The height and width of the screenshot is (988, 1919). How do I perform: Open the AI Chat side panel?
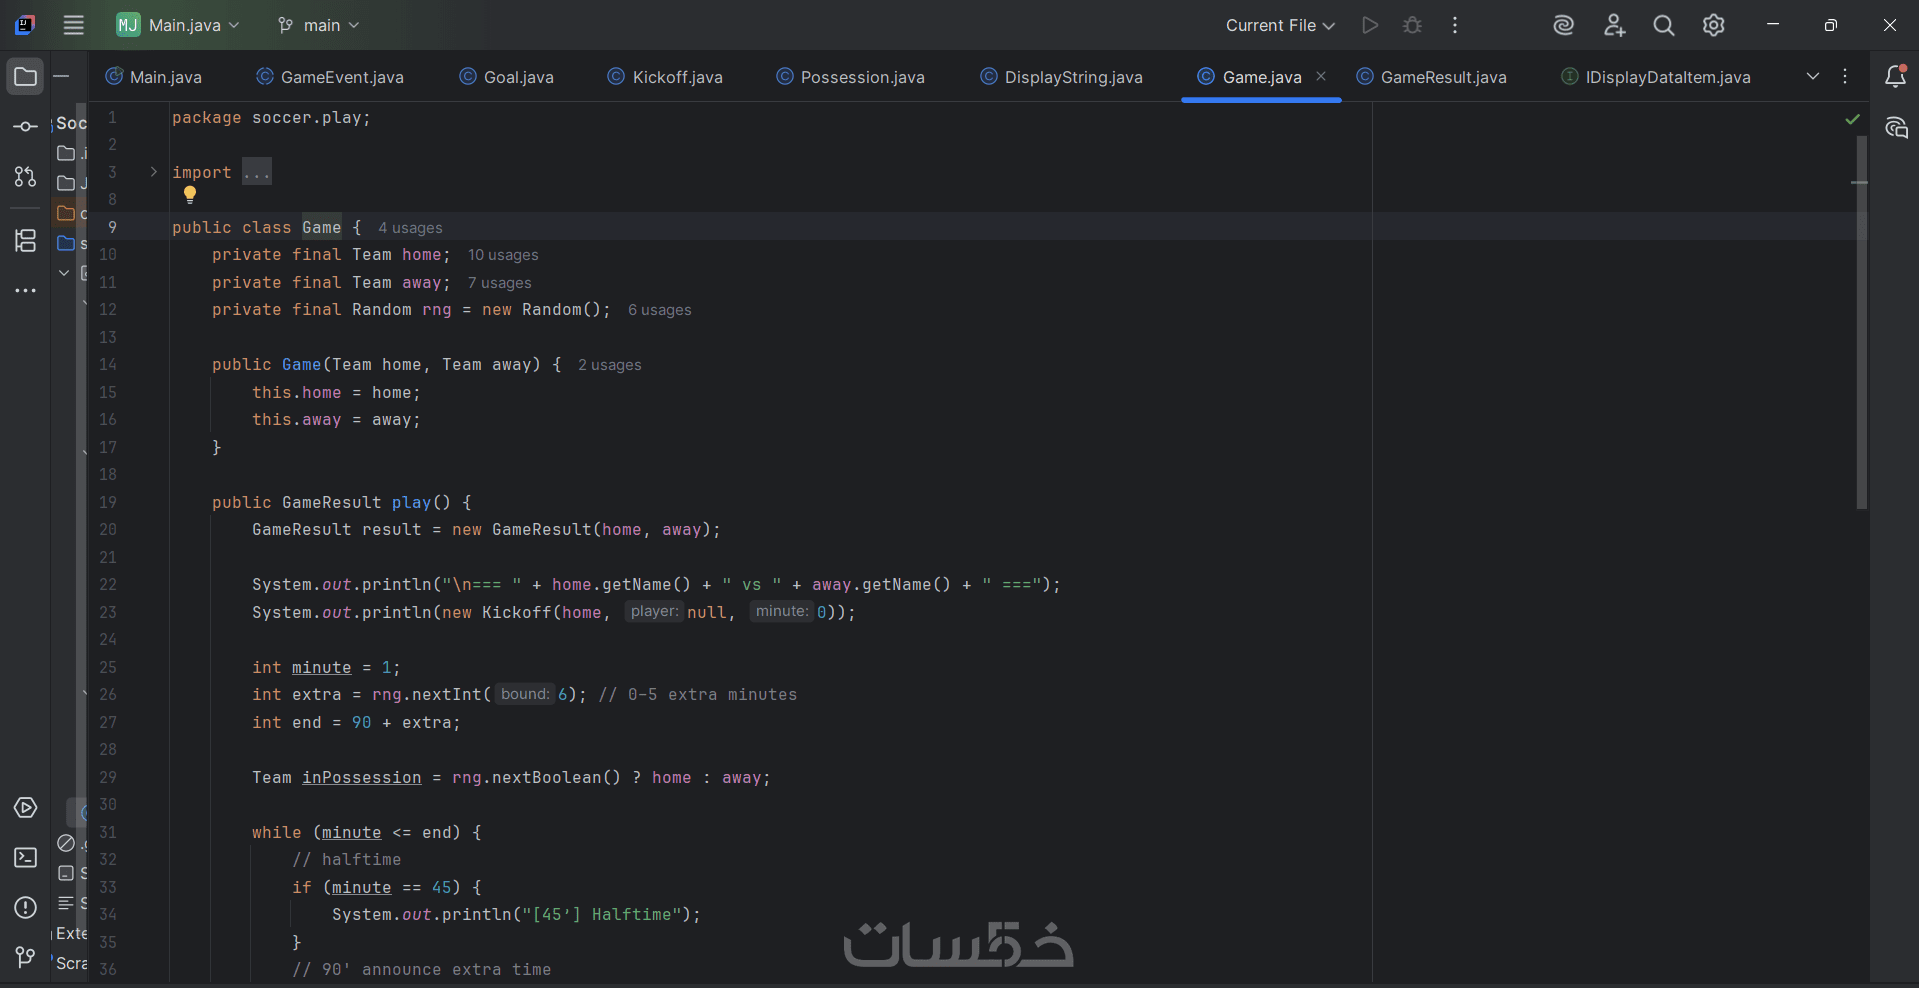(1896, 127)
